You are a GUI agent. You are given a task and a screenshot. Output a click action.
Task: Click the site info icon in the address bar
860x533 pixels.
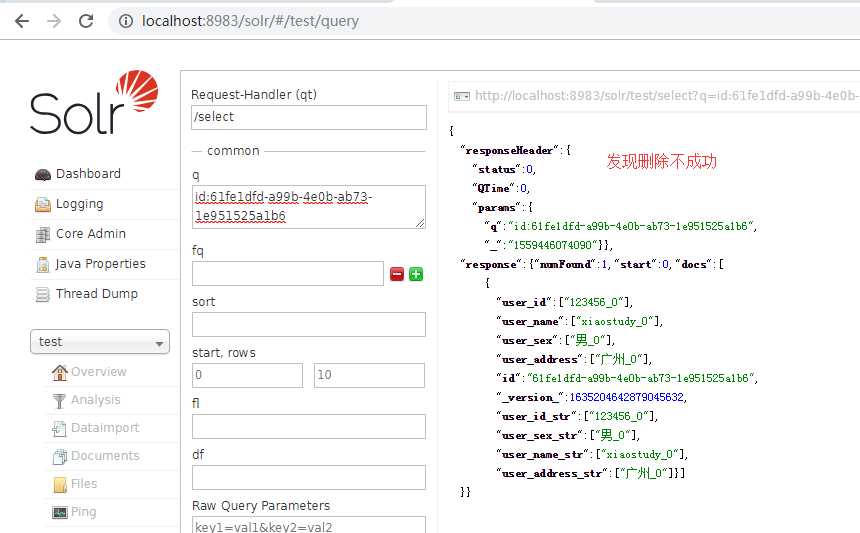pos(126,21)
